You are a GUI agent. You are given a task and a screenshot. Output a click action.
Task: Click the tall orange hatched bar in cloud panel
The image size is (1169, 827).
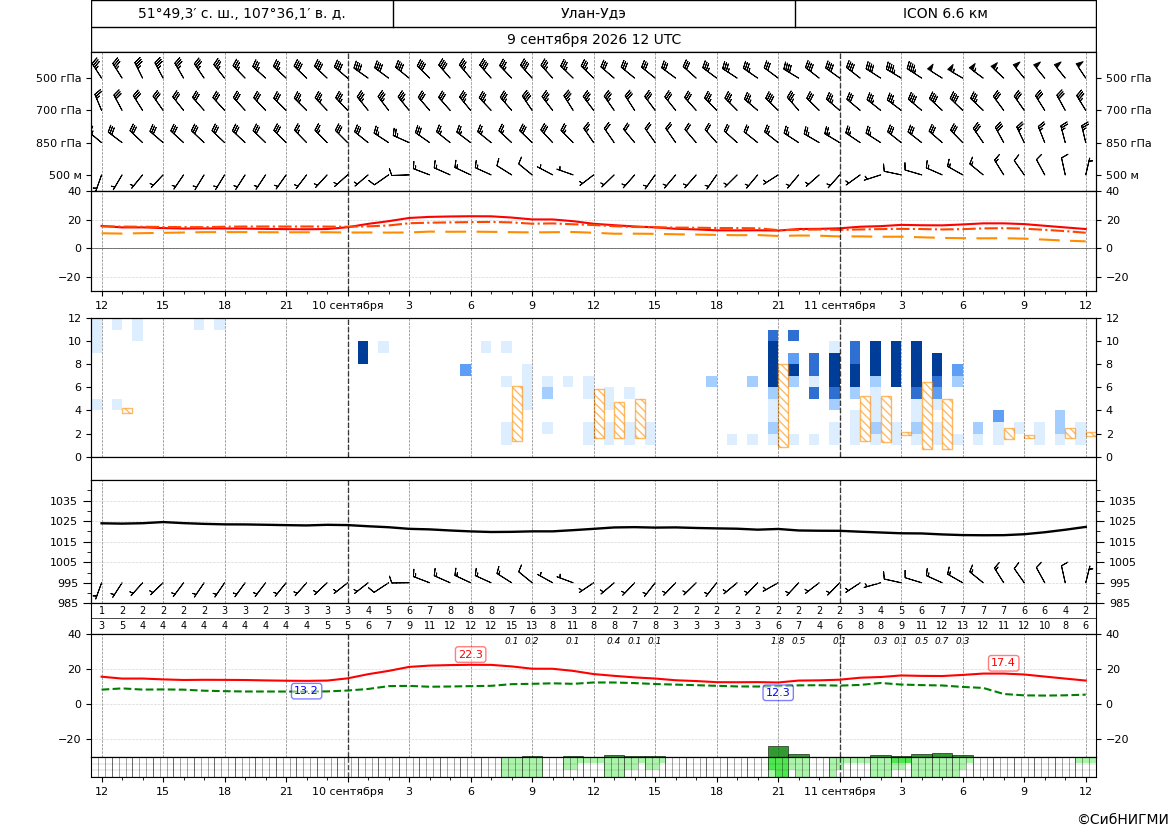[x=784, y=406]
